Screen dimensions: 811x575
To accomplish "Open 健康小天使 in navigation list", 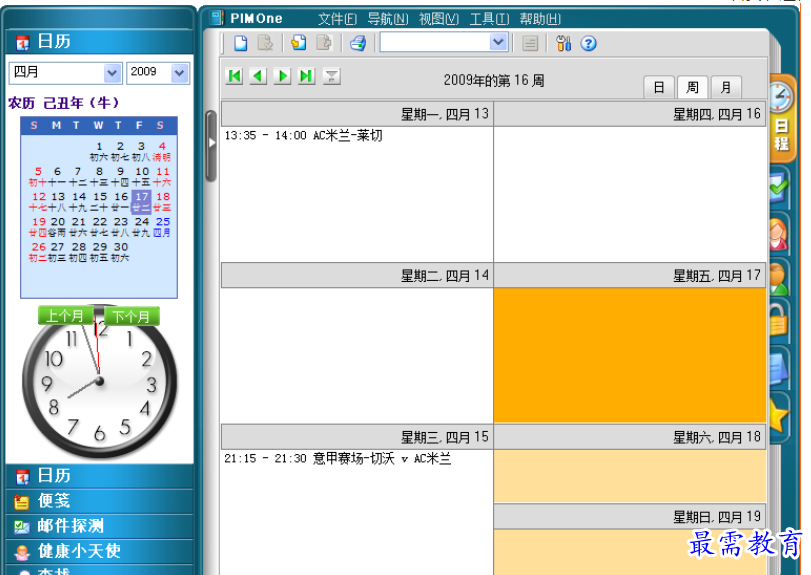I will (x=99, y=551).
